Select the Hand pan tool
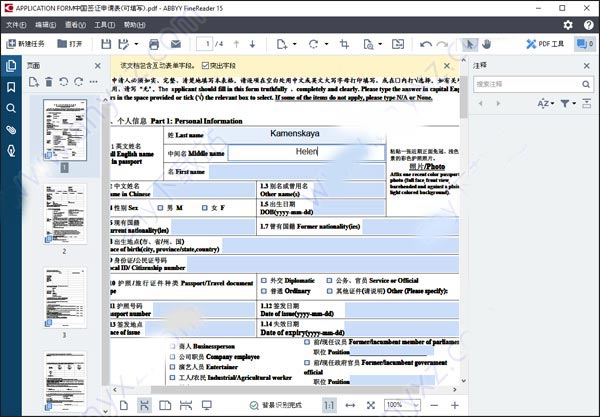The width and height of the screenshot is (600, 417). [x=486, y=44]
